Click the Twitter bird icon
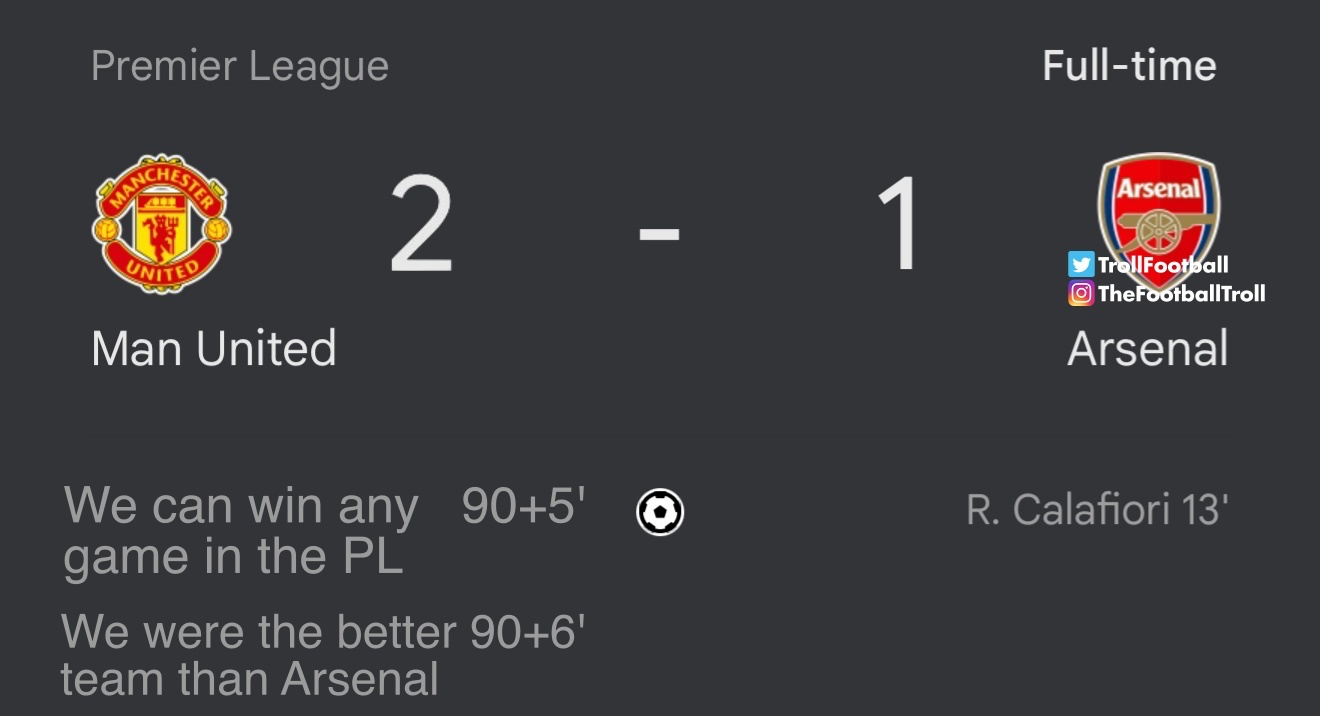 pos(1081,264)
